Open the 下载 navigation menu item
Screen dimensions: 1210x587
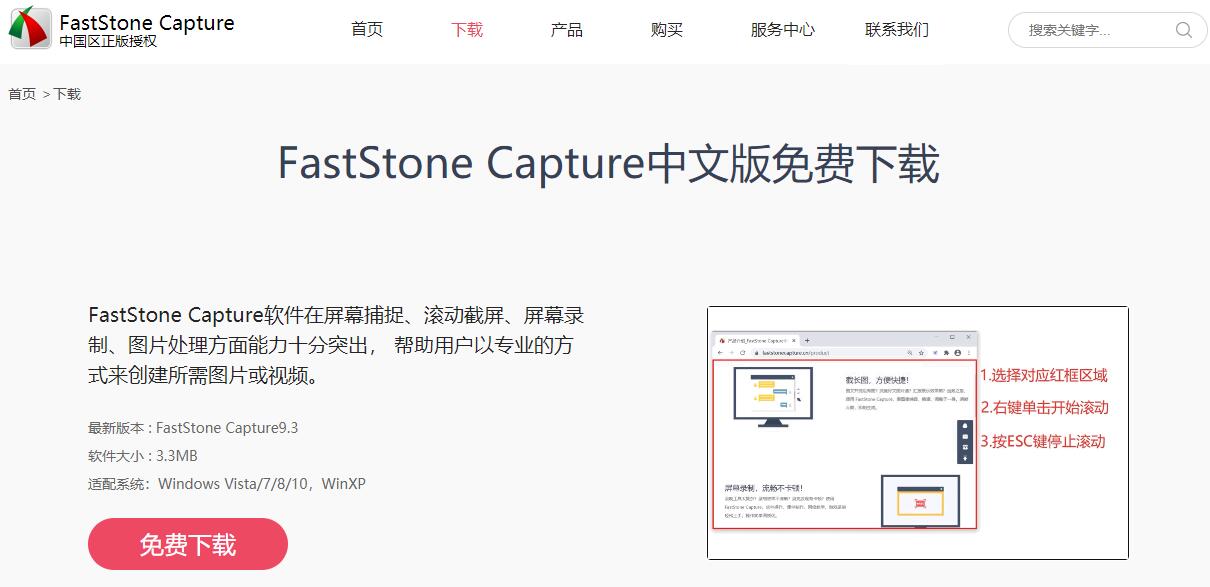467,30
